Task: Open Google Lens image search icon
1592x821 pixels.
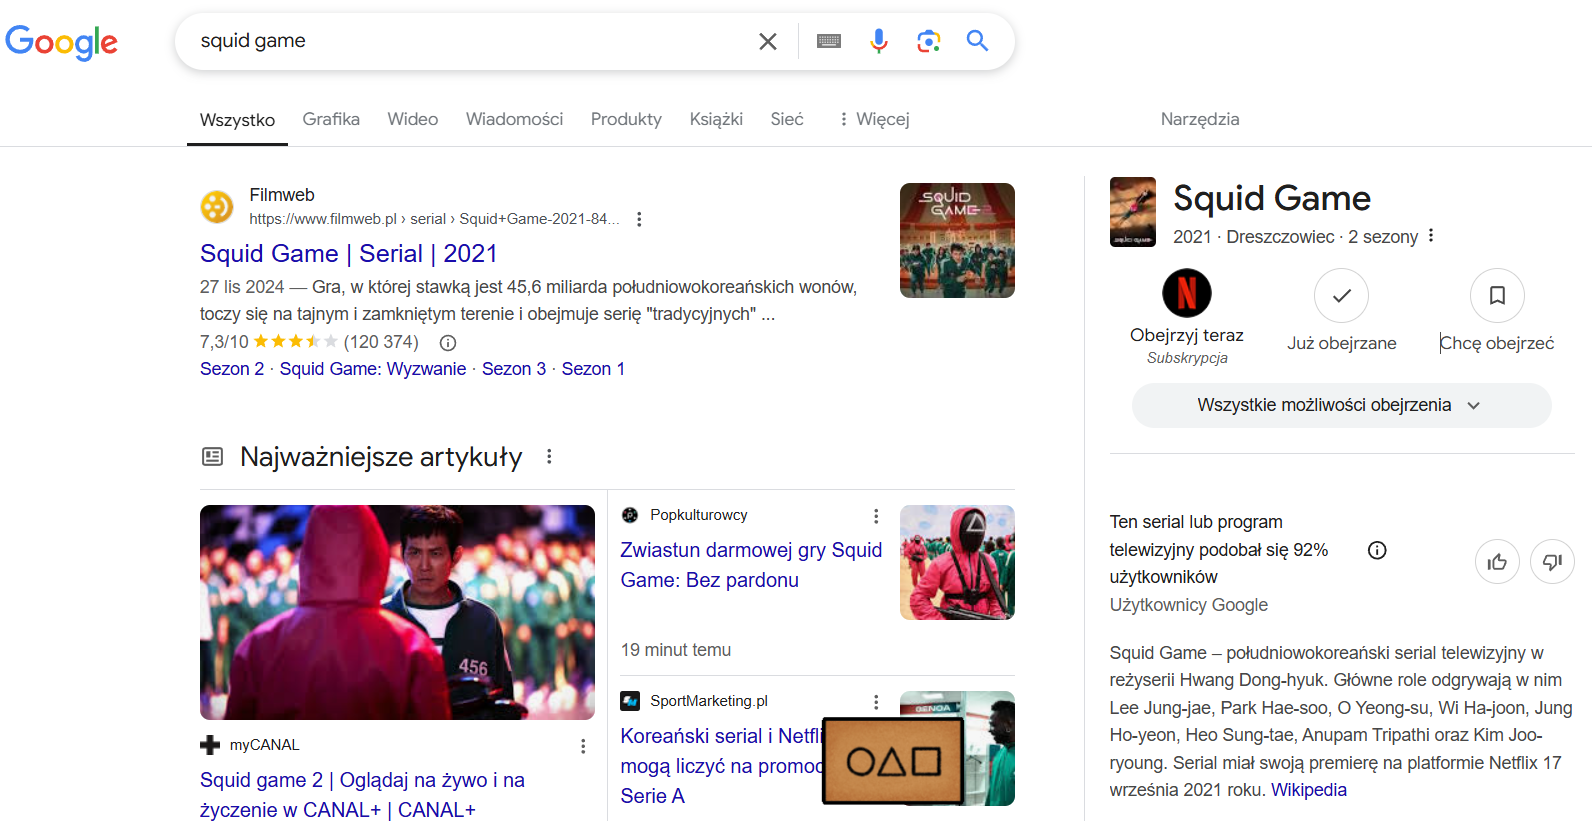Action: tap(929, 41)
